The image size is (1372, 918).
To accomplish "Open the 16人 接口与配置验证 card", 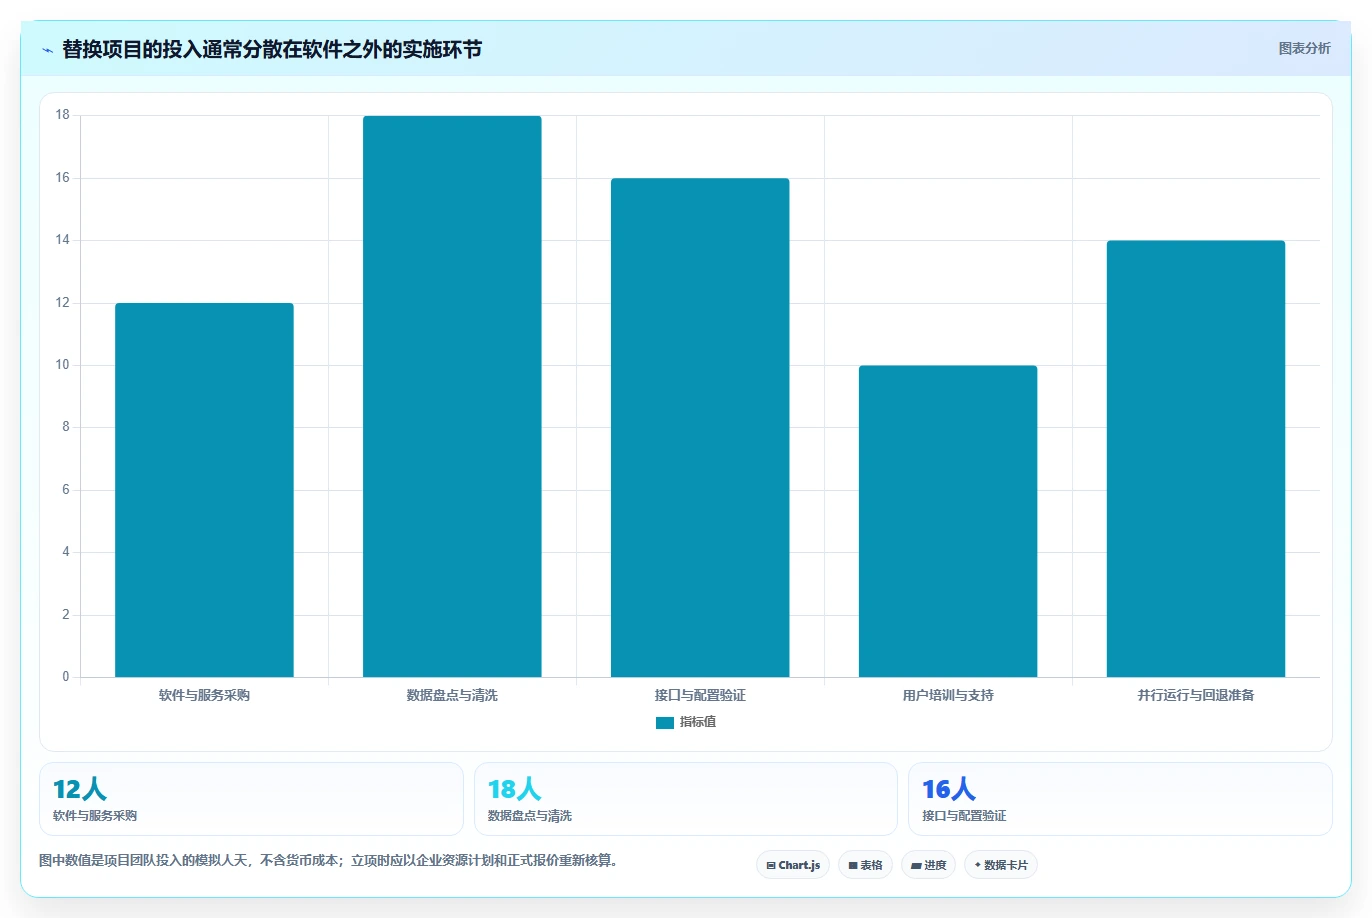I will point(1120,799).
